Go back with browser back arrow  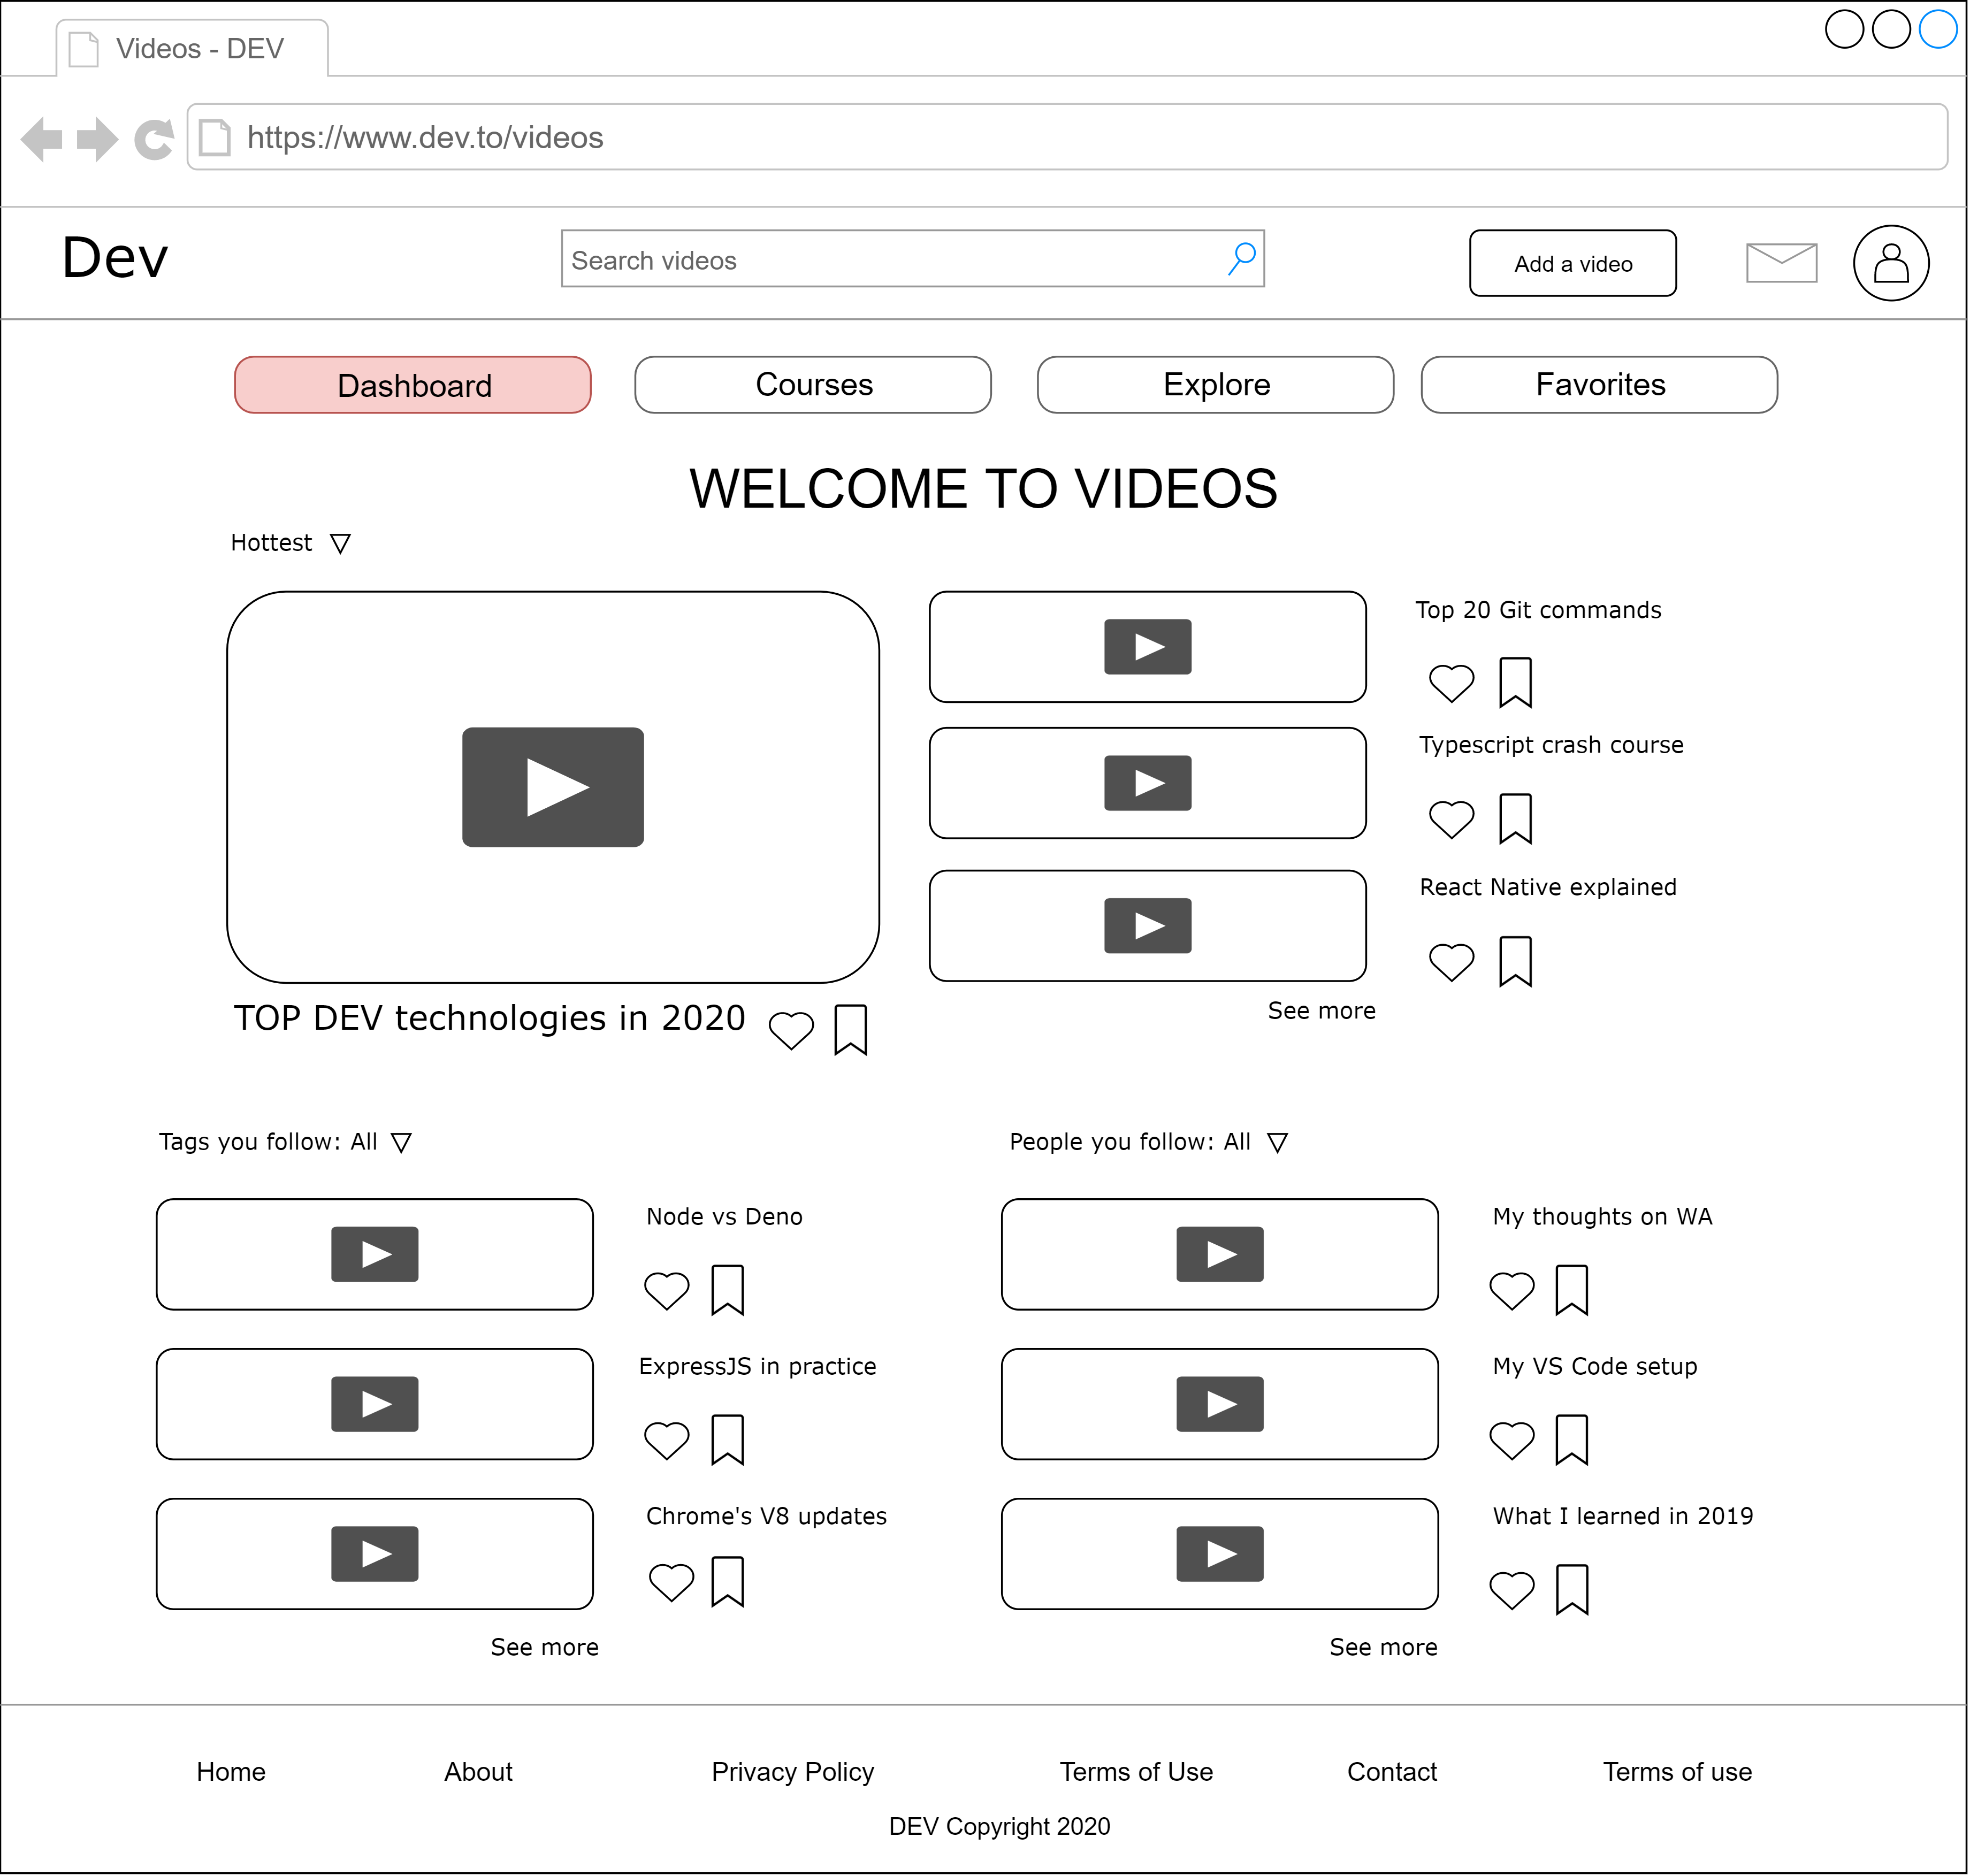pos(42,139)
